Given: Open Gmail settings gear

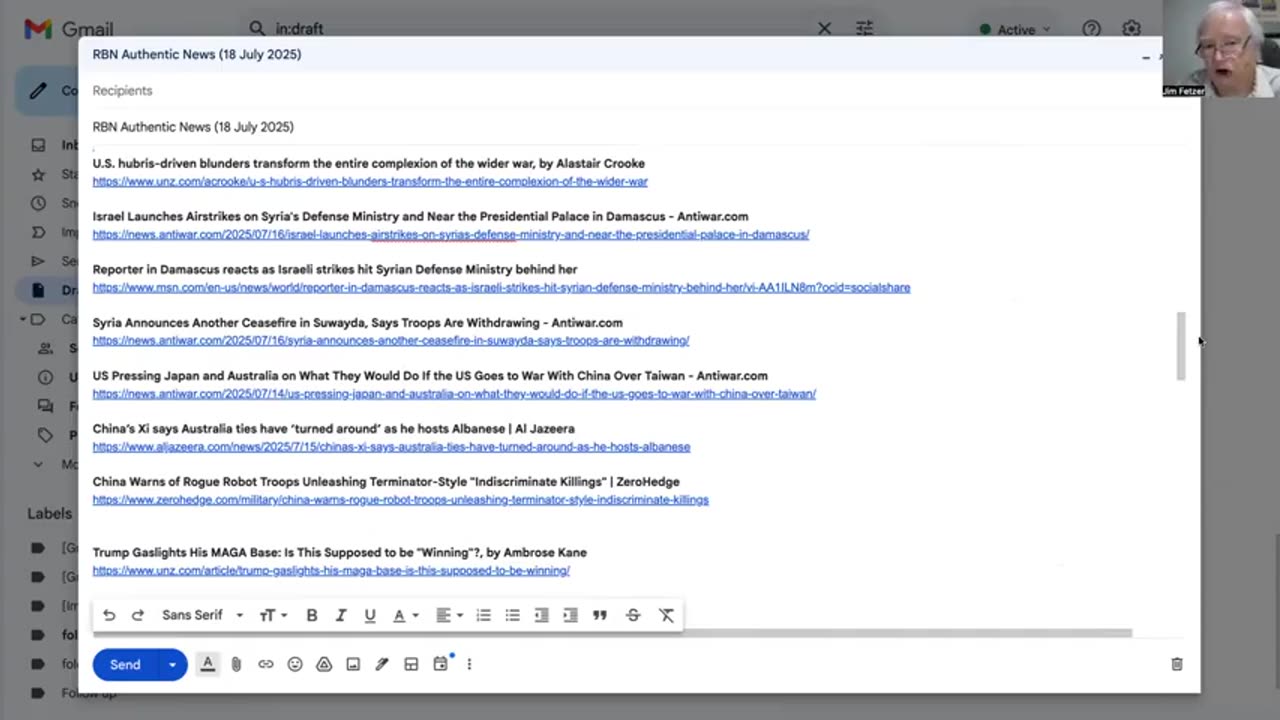Looking at the screenshot, I should pyautogui.click(x=1131, y=29).
